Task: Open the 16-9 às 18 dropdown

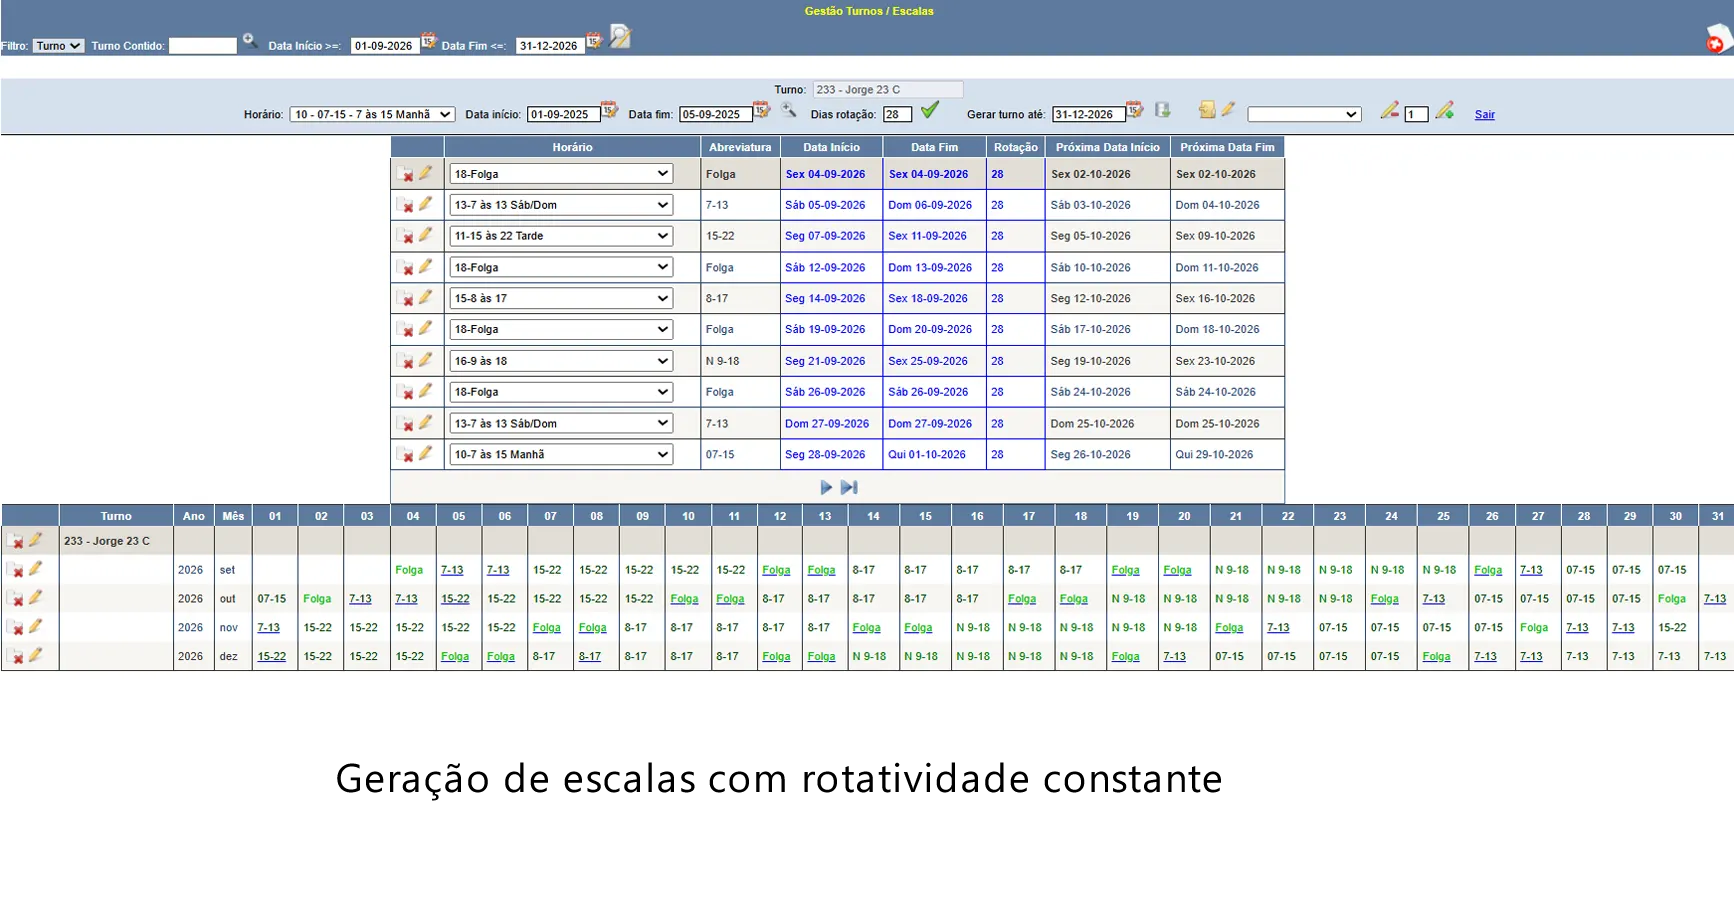Action: (x=561, y=361)
